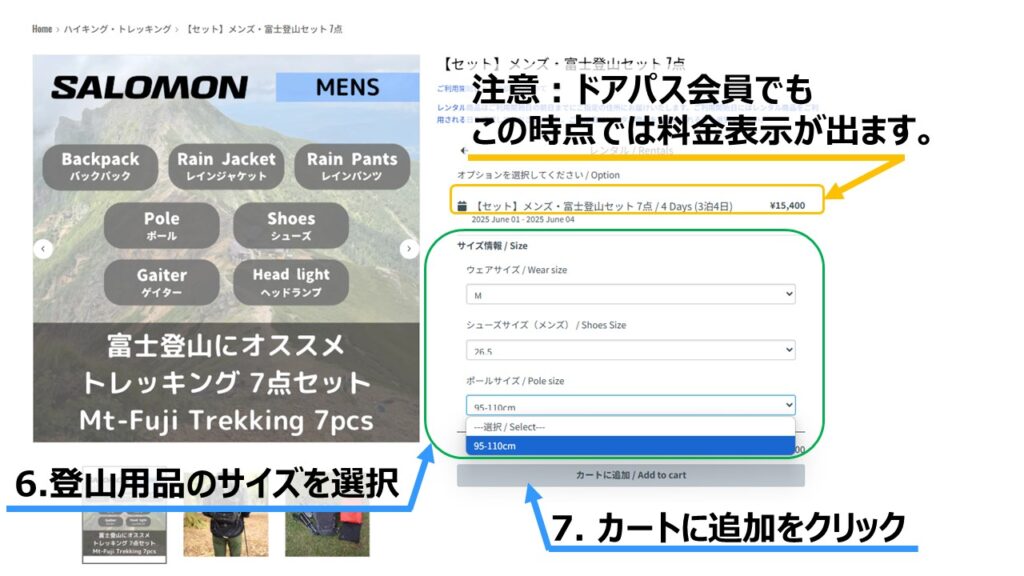Click the main Salomon MENS product image

pyautogui.click(x=226, y=248)
